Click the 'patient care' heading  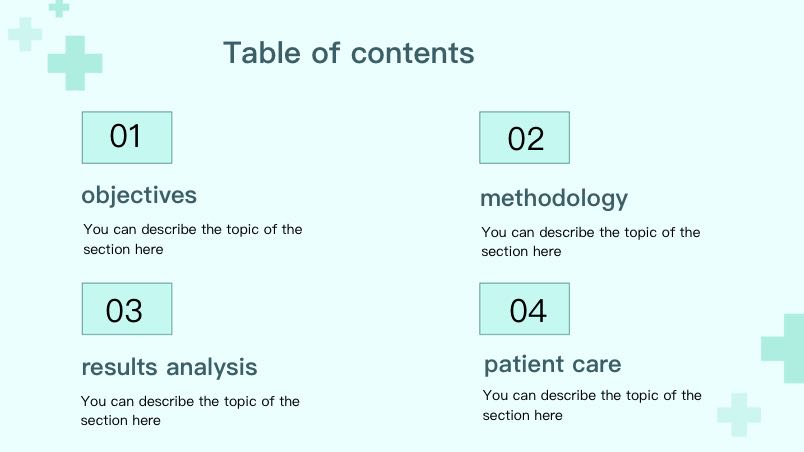552,364
